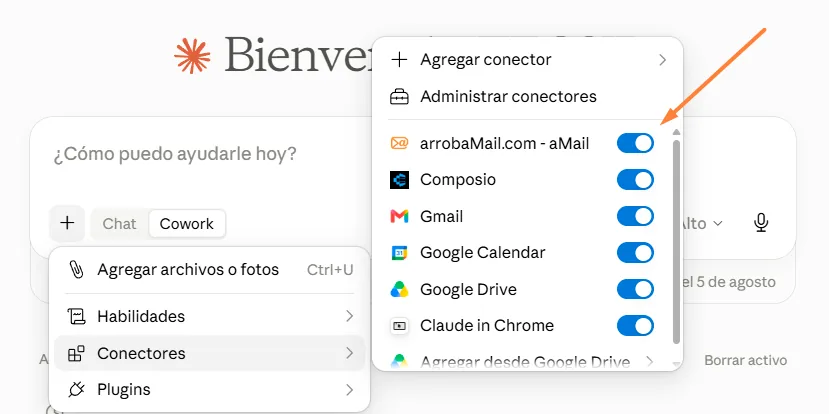Open the Habilidades menu entry

(x=209, y=316)
